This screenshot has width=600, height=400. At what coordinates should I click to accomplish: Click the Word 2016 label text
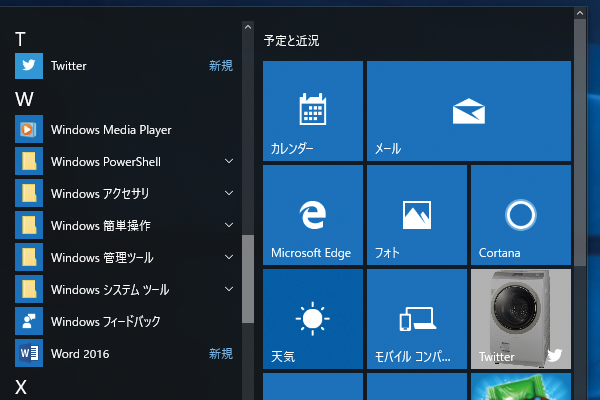tap(80, 354)
